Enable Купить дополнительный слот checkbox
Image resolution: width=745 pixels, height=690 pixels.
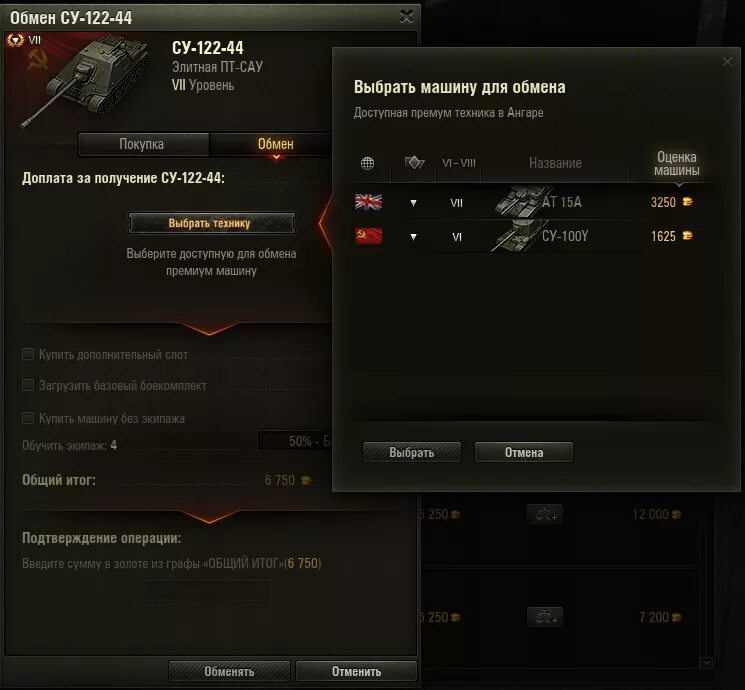(28, 354)
